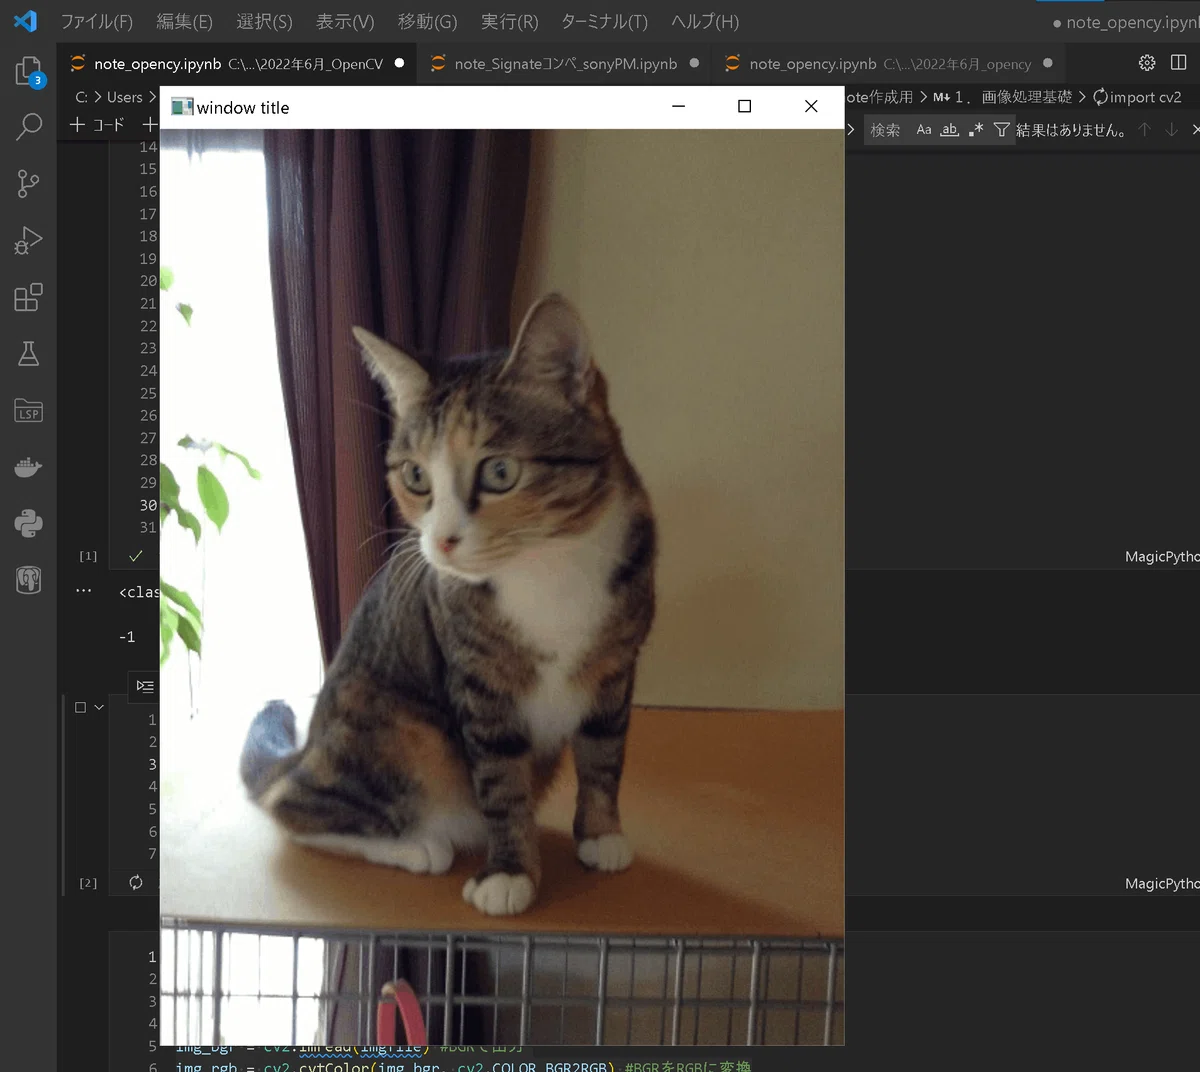The image size is (1200, 1072).
Task: Go to next match in find widget
Action: [1172, 129]
